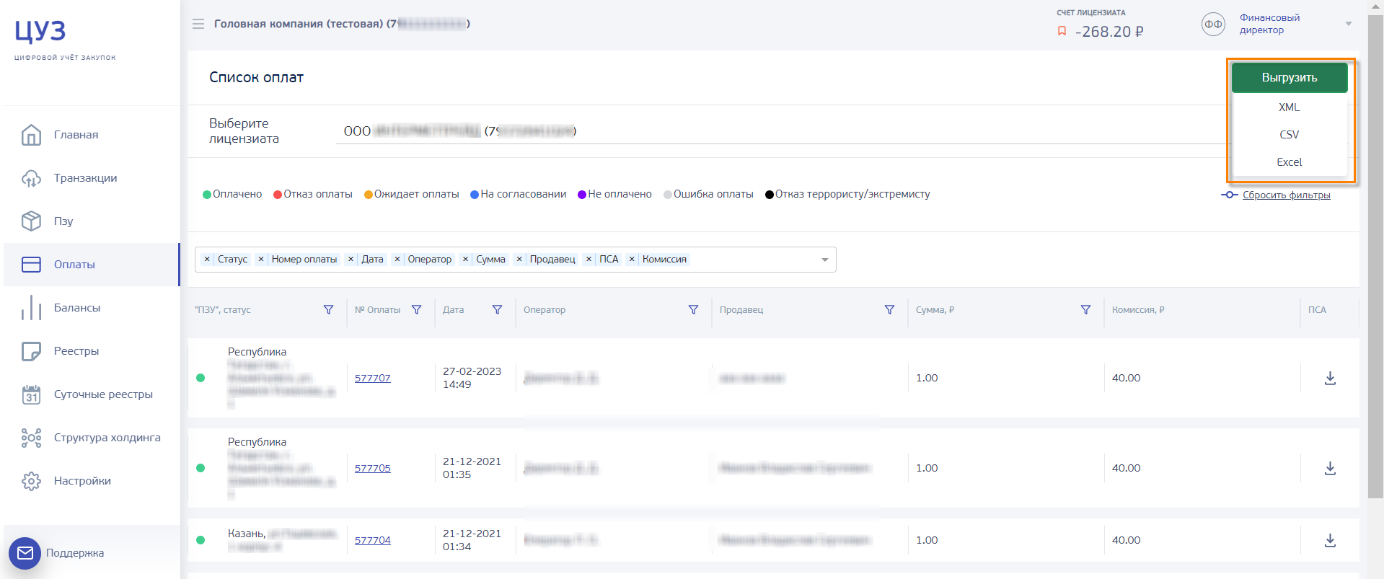
Task: Go to Транзакции in the sidebar
Action: coord(85,178)
